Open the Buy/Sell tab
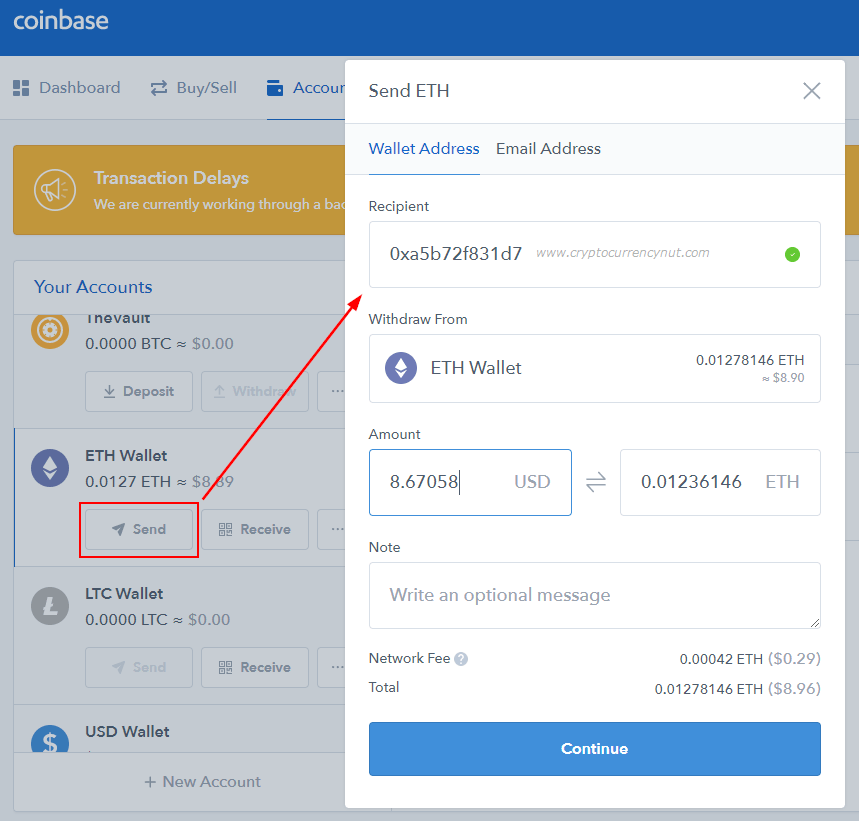 tap(193, 88)
